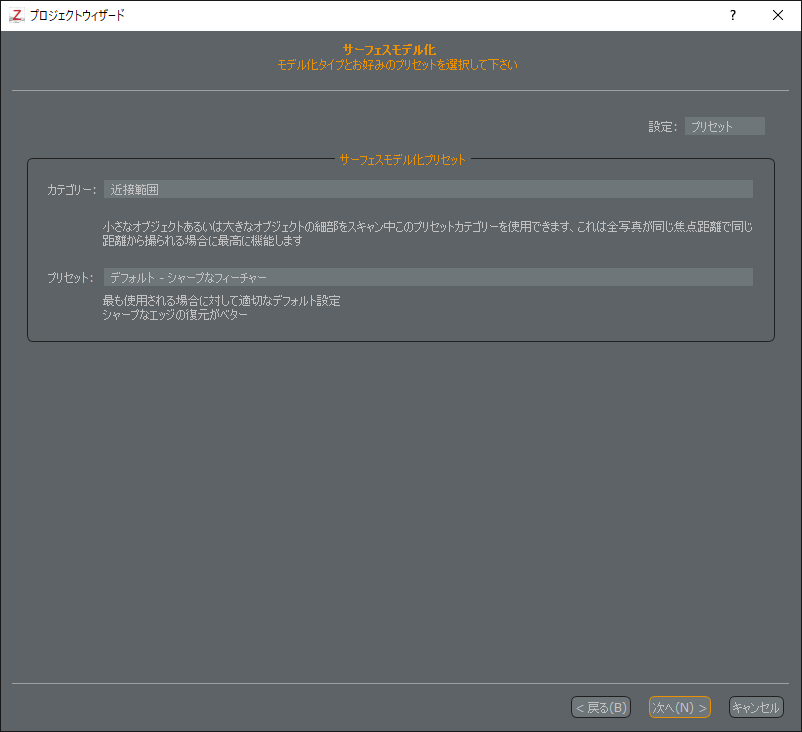The image size is (802, 732).
Task: Click the サーフェスモデル化 heading text
Action: pos(389,50)
